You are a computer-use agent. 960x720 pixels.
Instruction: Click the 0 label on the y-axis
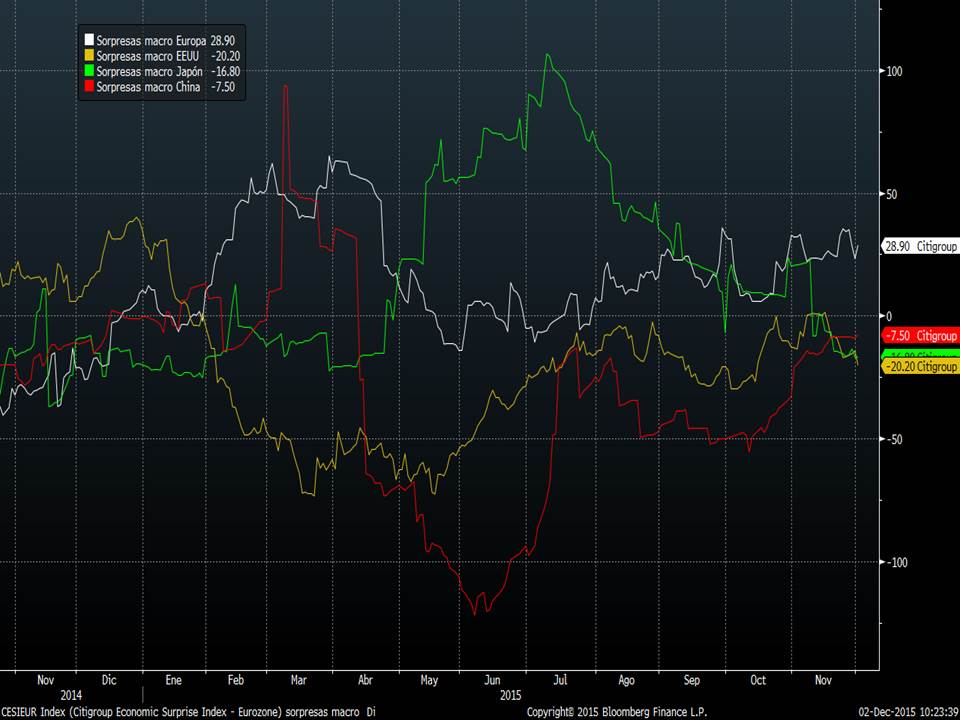[890, 317]
